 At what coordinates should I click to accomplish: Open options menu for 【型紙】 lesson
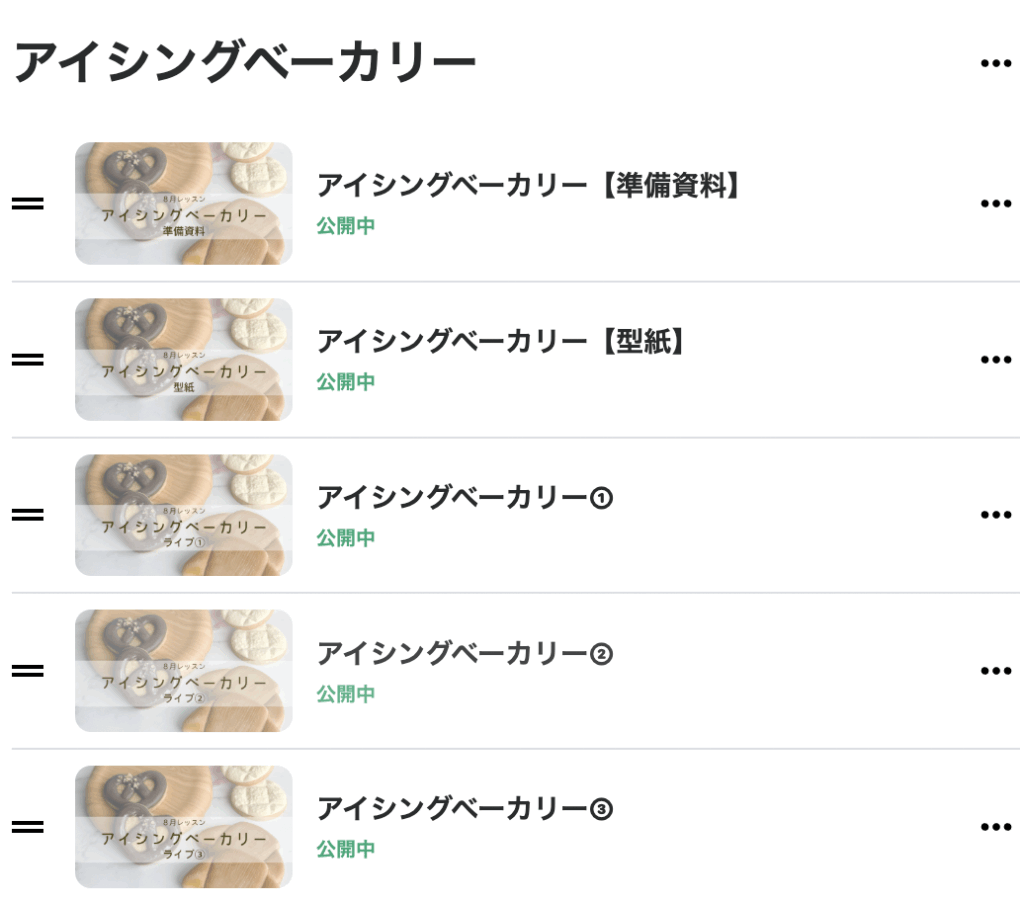click(995, 360)
